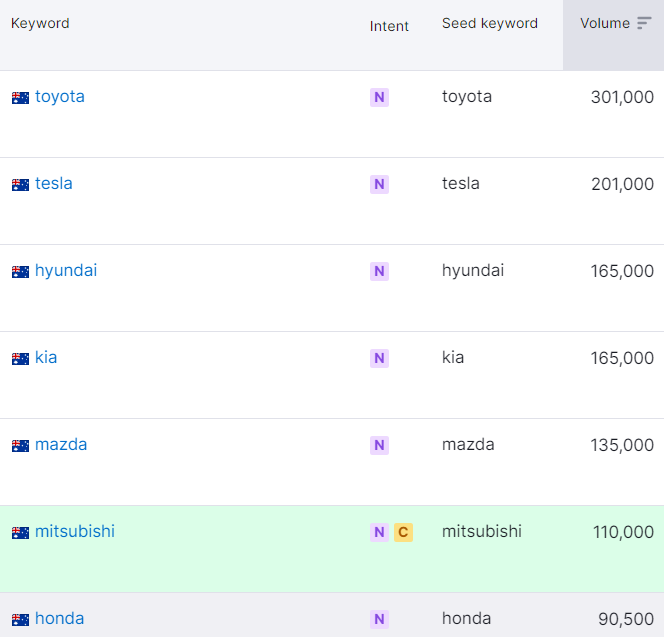Image resolution: width=664 pixels, height=637 pixels.
Task: Click the Australia flag beside honda
Action: coord(20,620)
